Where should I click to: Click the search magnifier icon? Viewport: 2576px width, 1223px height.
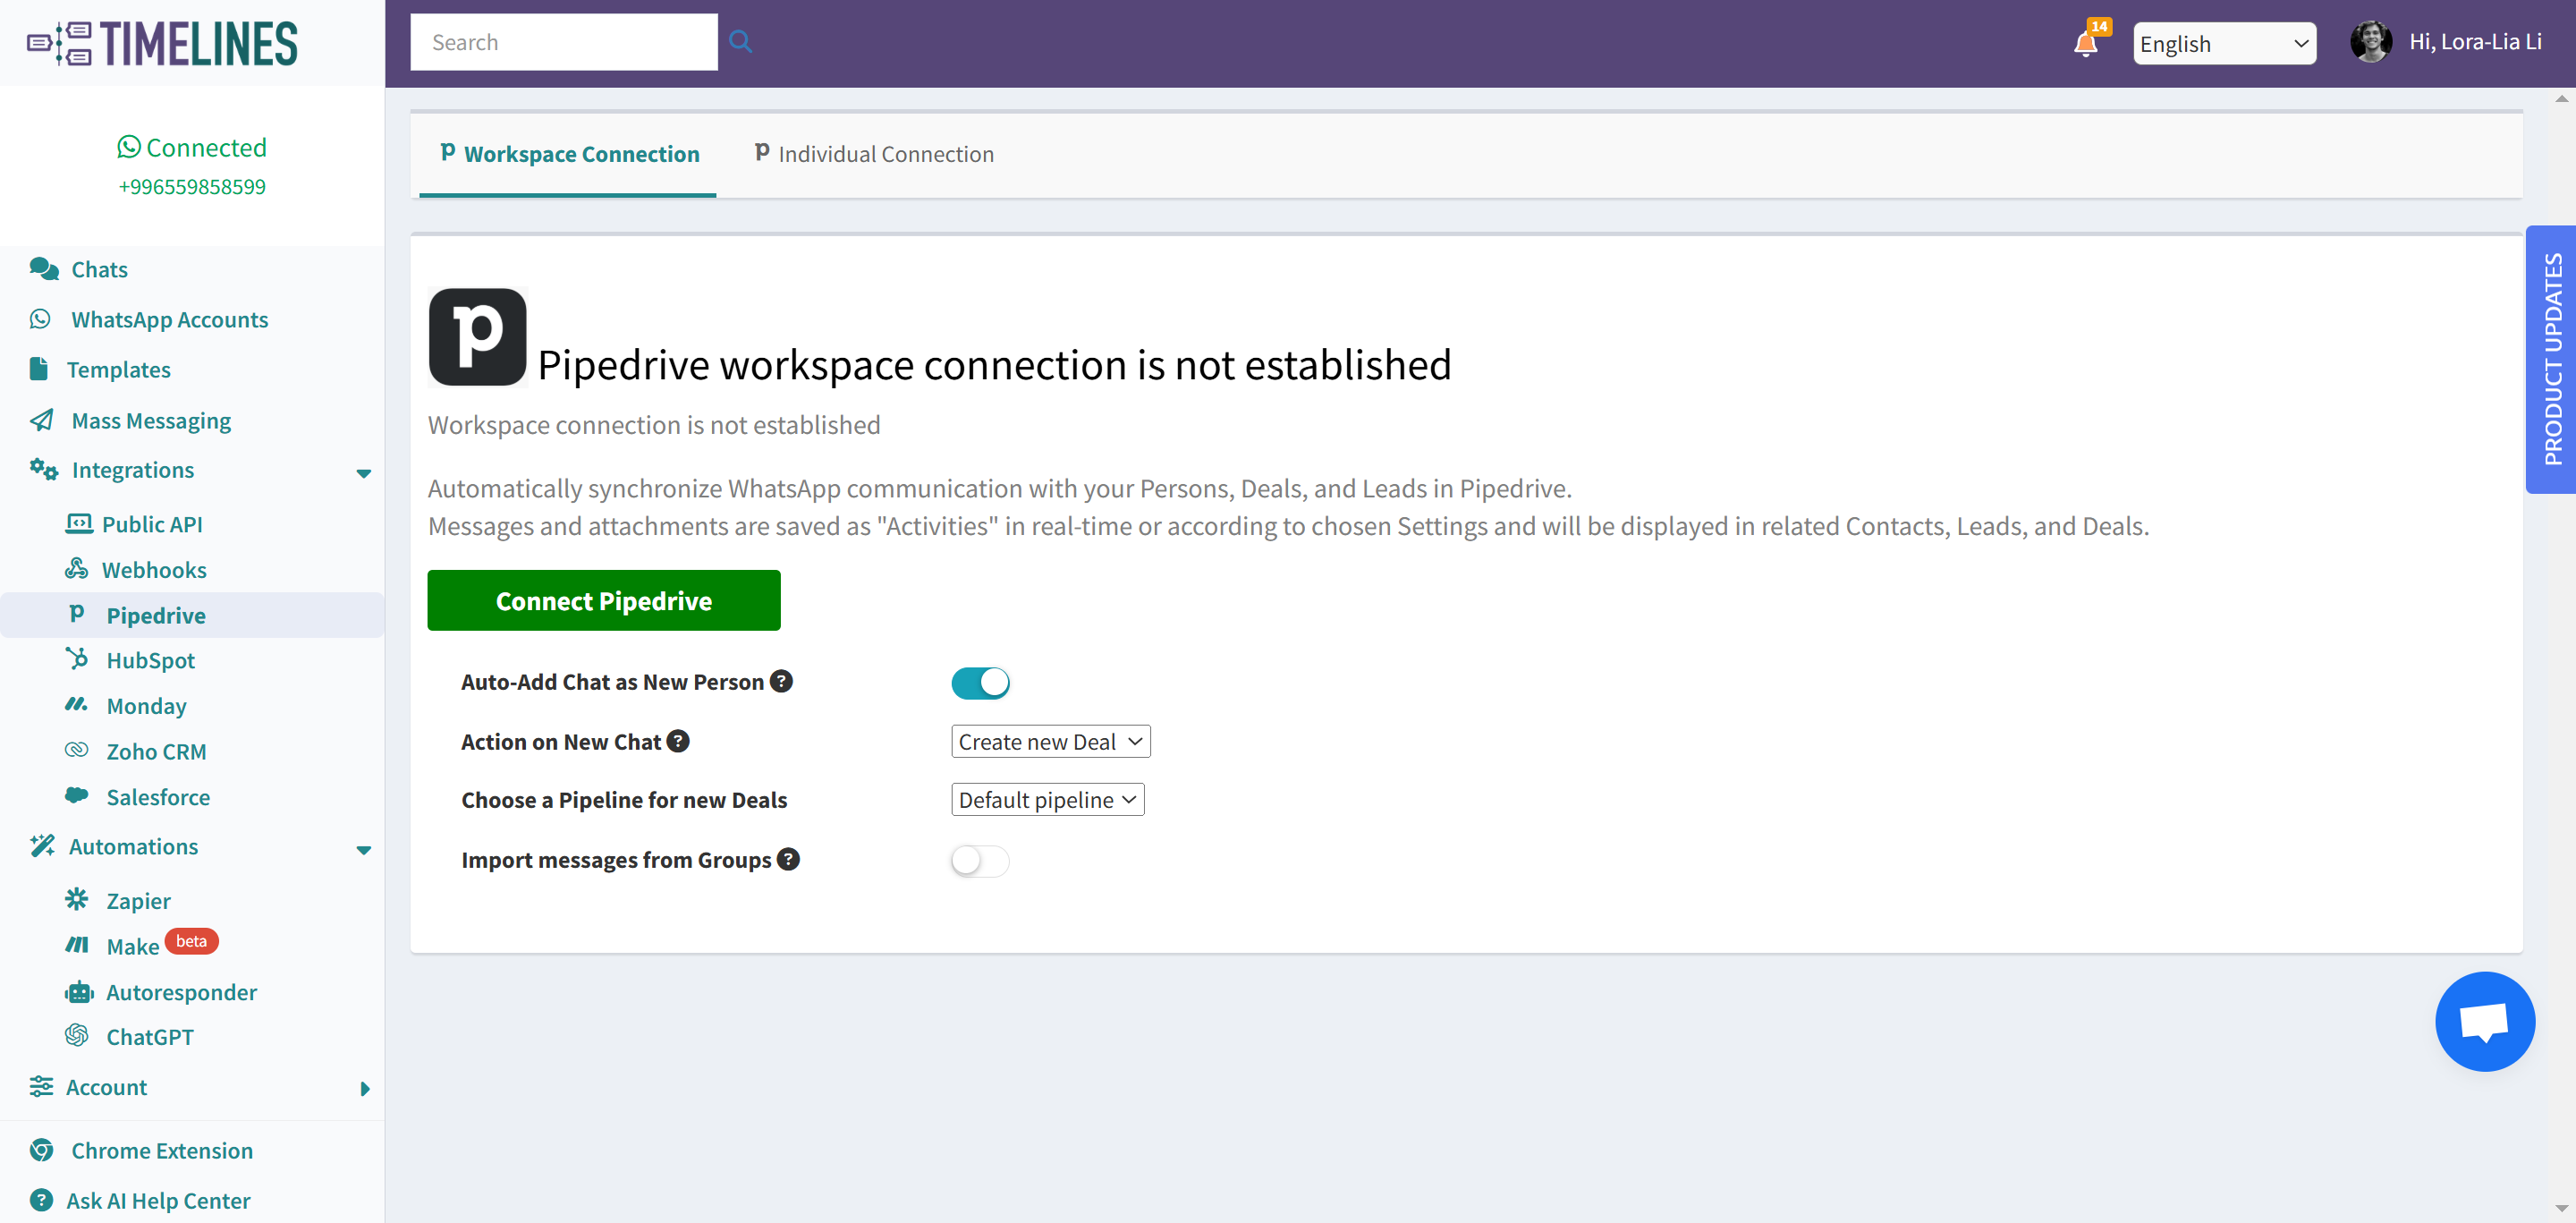tap(740, 42)
